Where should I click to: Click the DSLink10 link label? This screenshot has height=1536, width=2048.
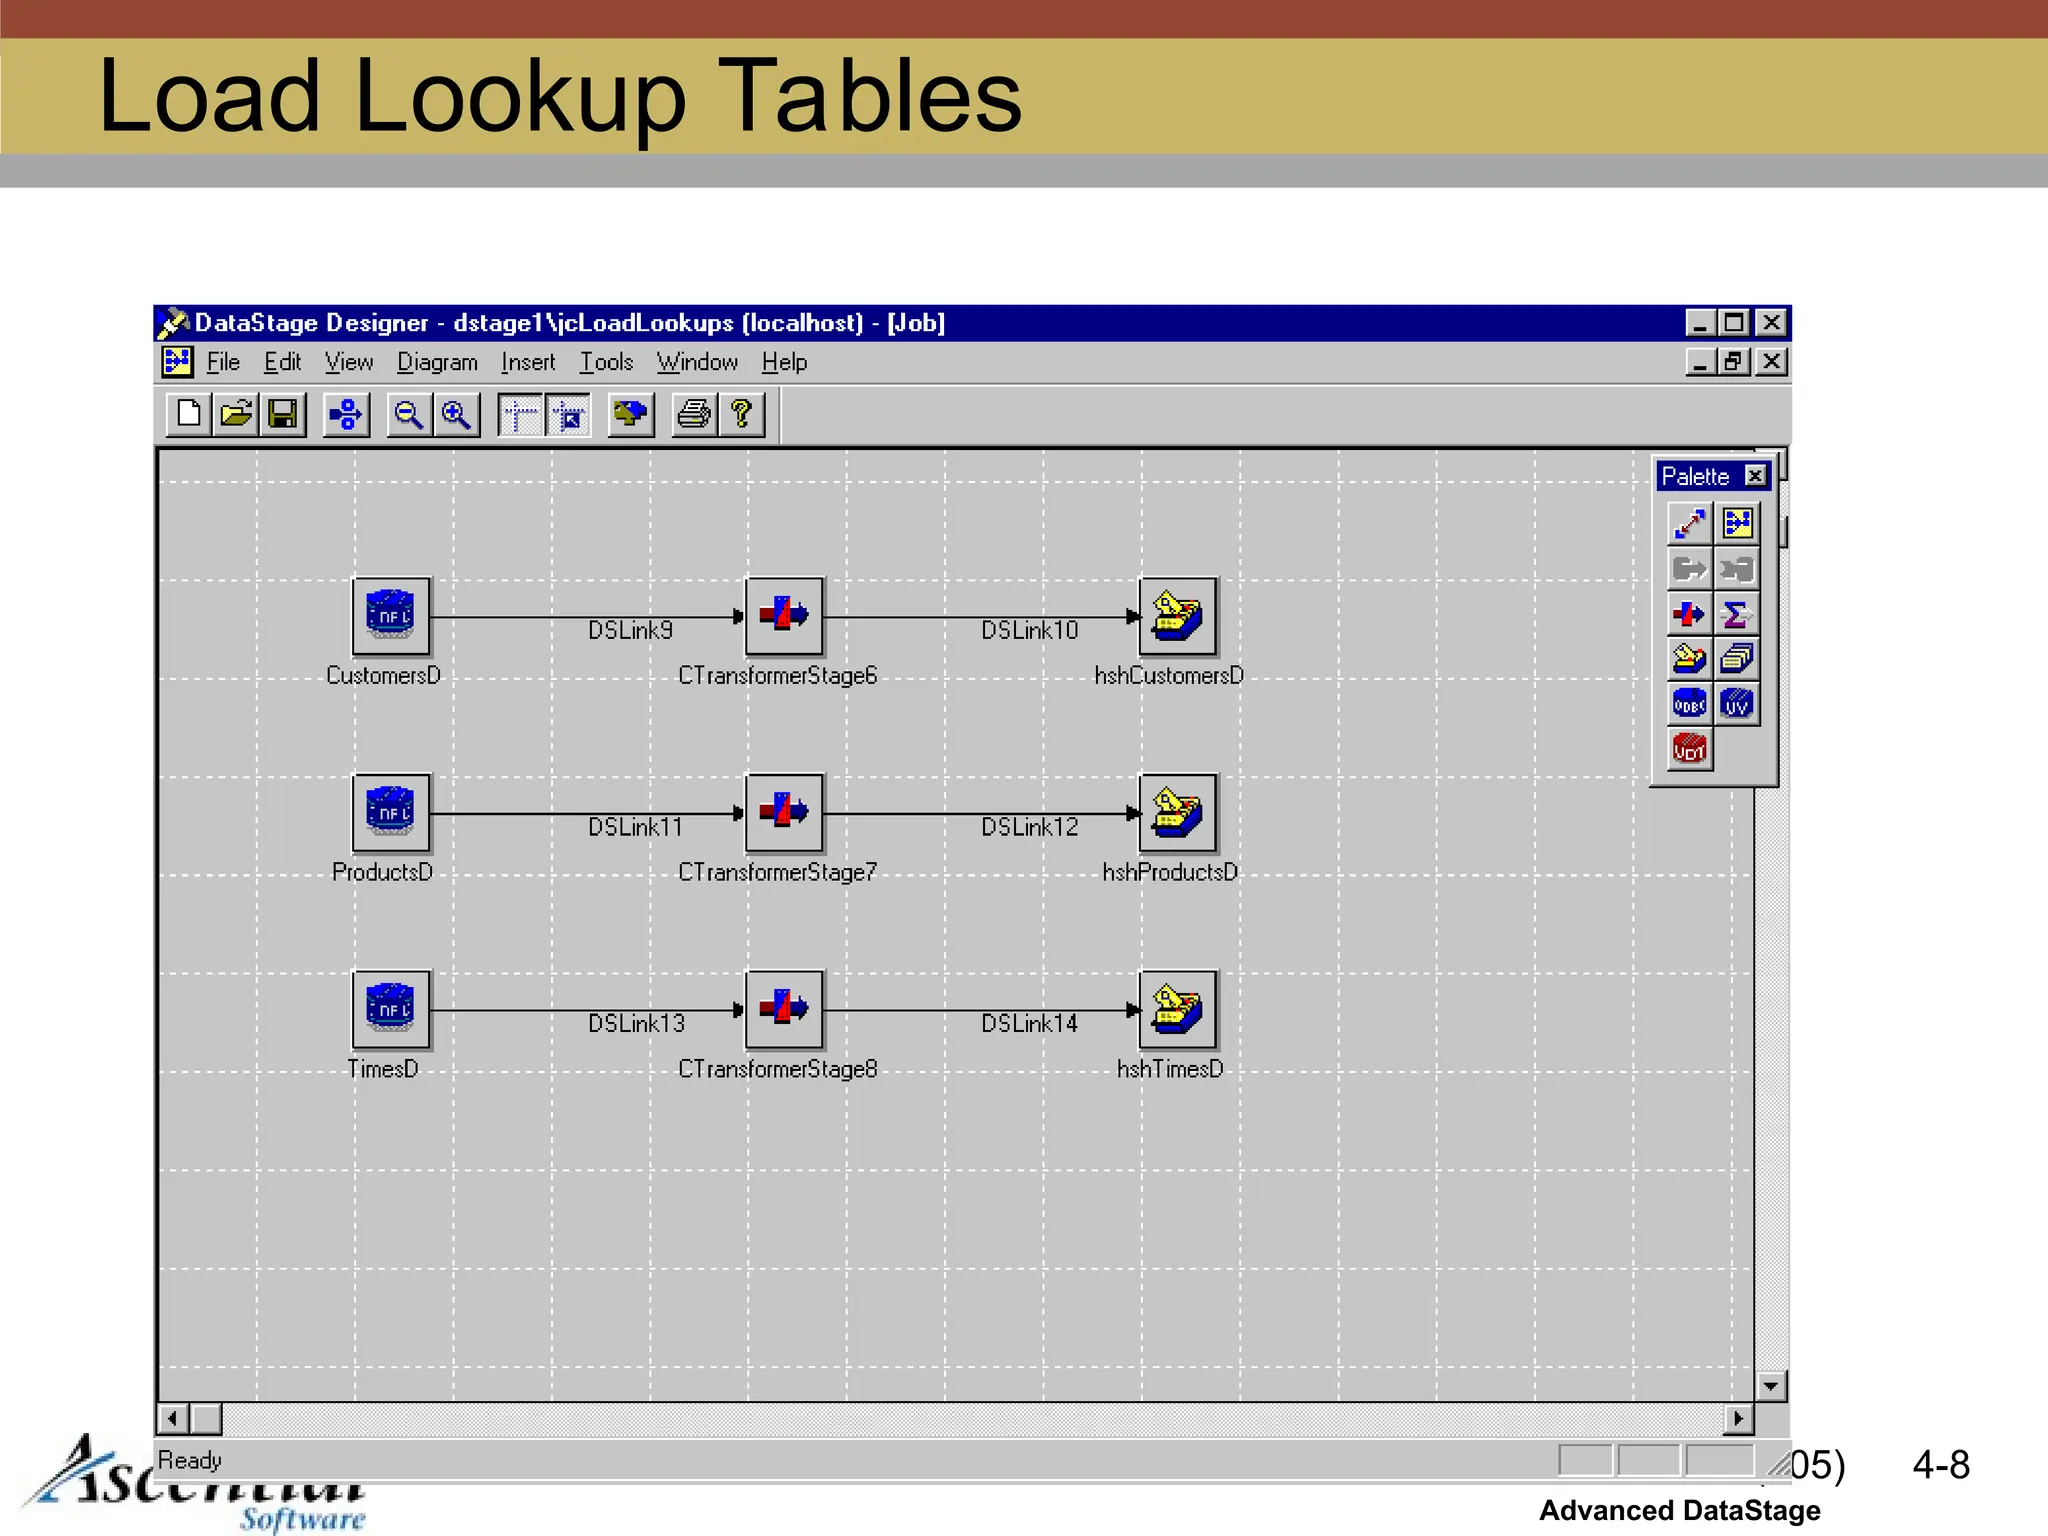[1029, 630]
